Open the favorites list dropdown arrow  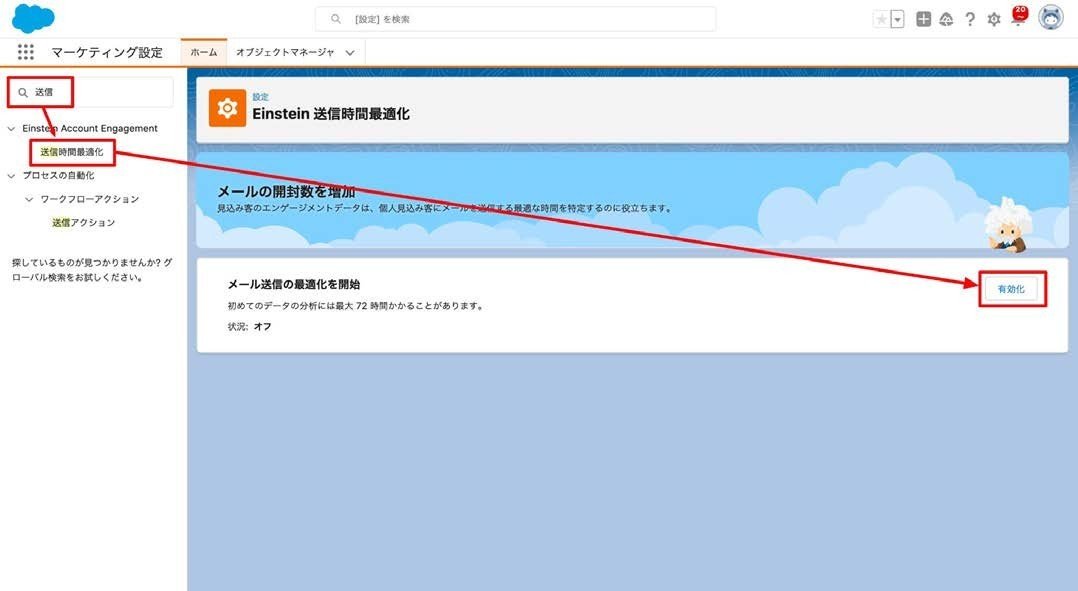pyautogui.click(x=897, y=19)
